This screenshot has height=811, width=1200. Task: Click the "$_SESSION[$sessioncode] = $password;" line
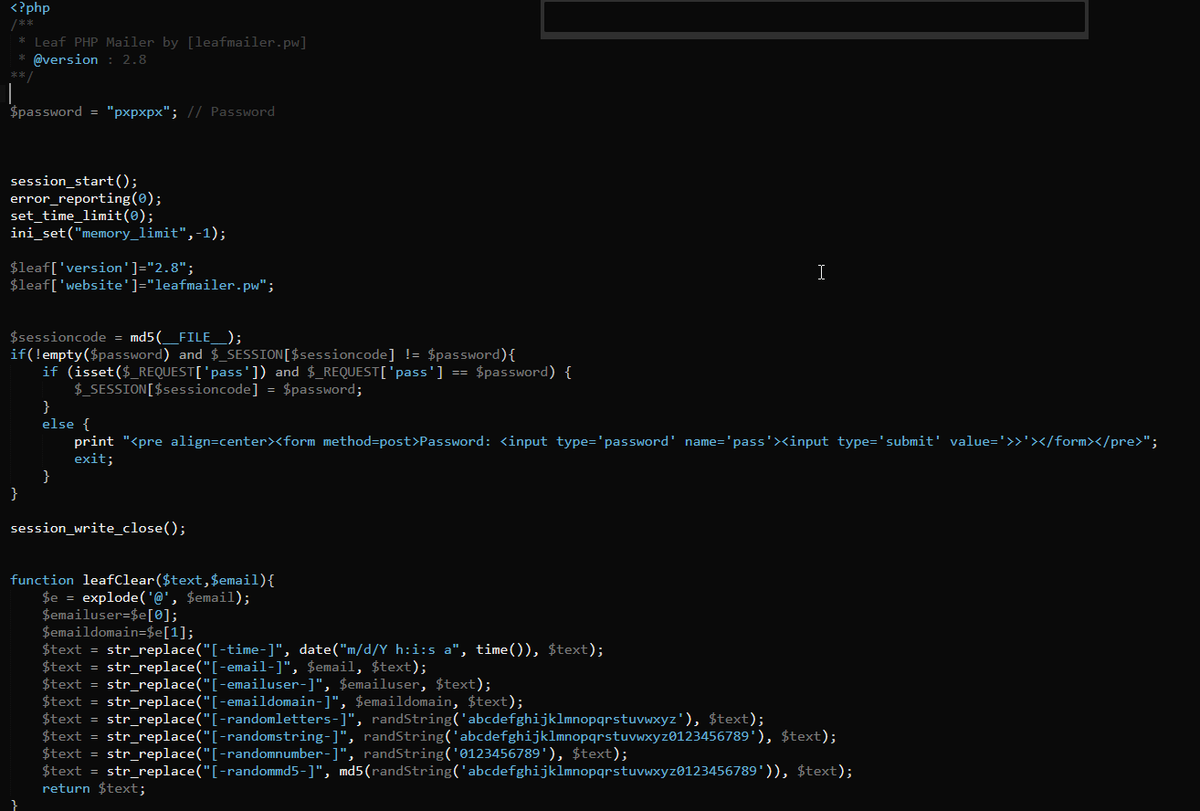pyautogui.click(x=218, y=389)
